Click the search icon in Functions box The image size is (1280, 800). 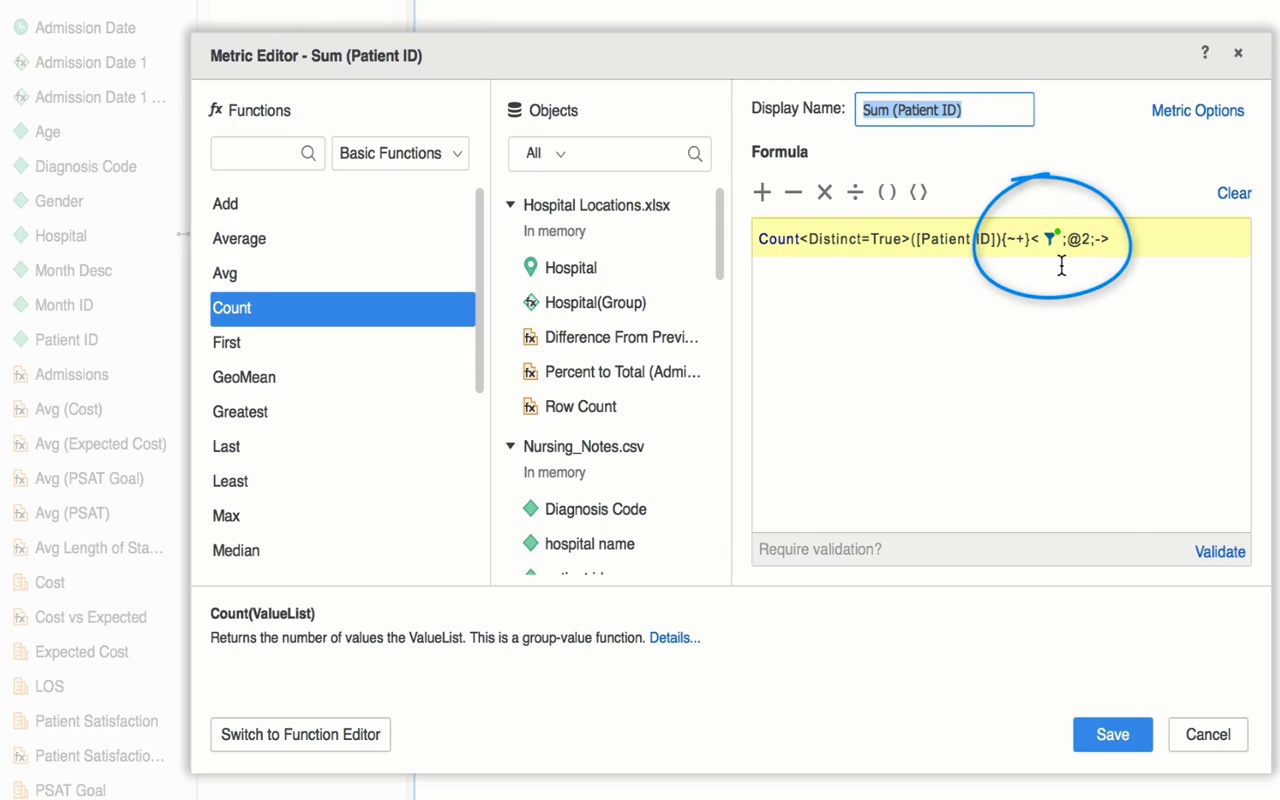(x=308, y=153)
